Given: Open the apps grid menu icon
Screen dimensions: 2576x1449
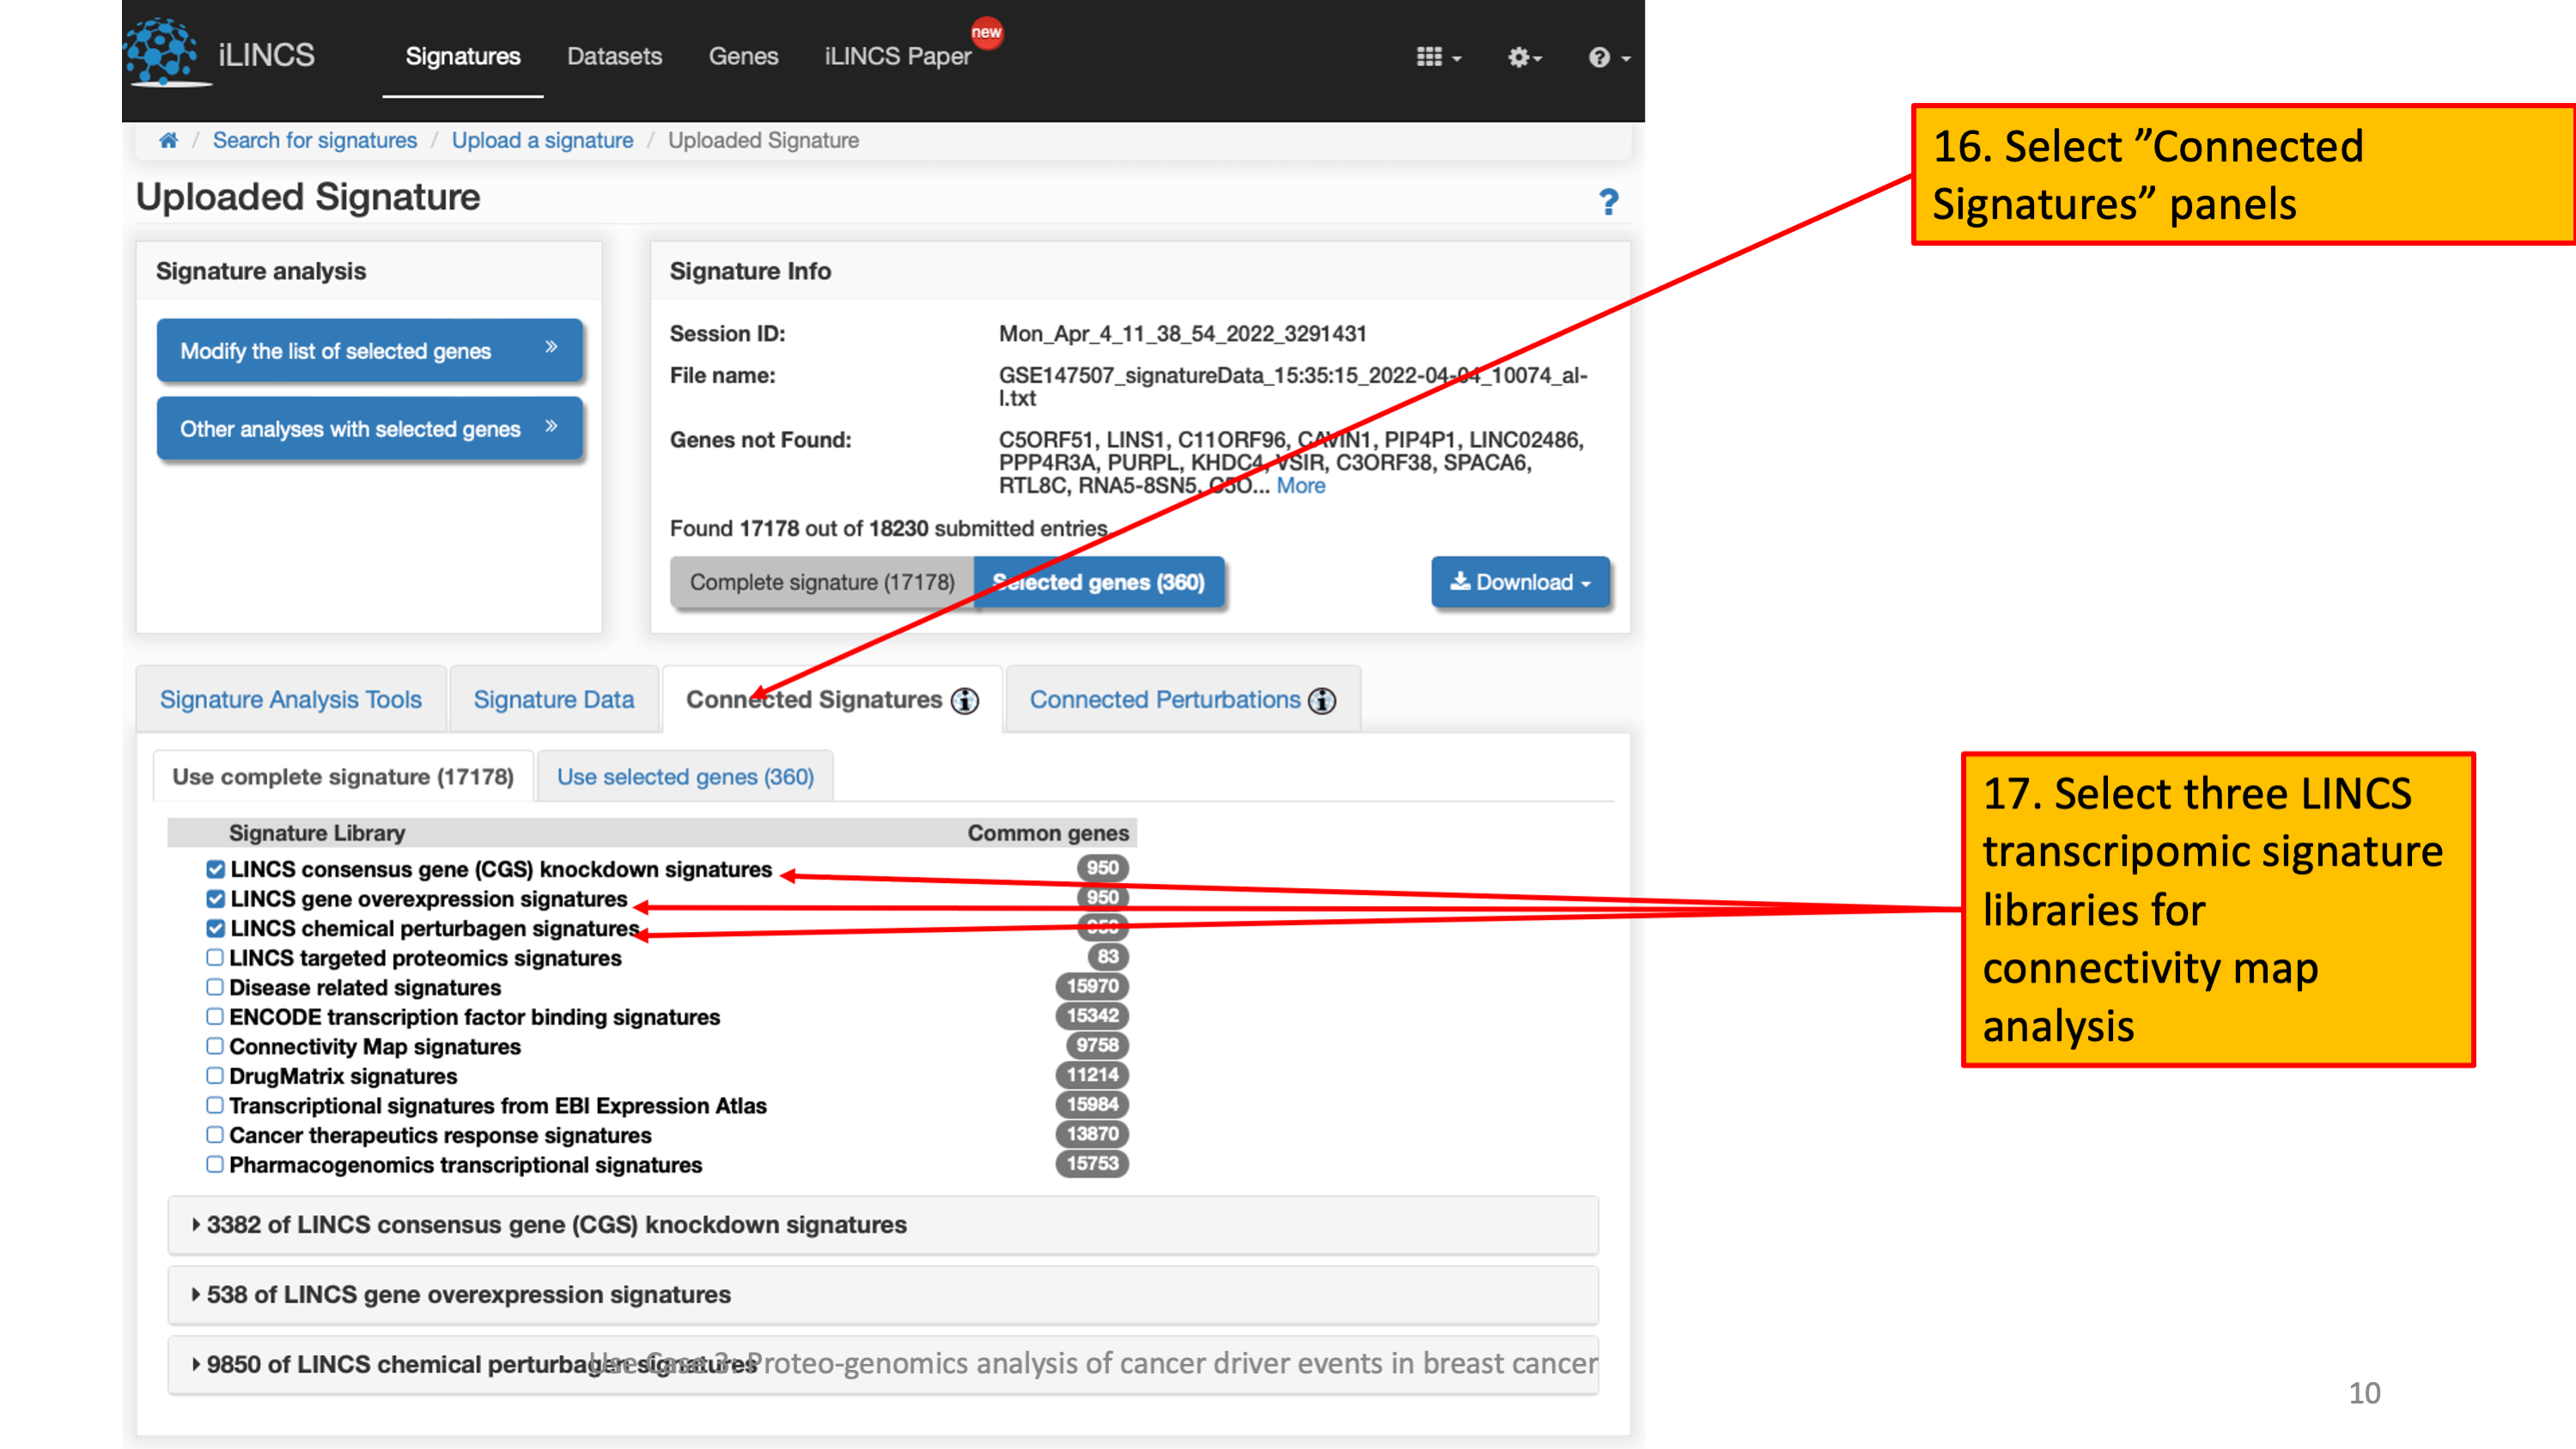Looking at the screenshot, I should (1429, 57).
